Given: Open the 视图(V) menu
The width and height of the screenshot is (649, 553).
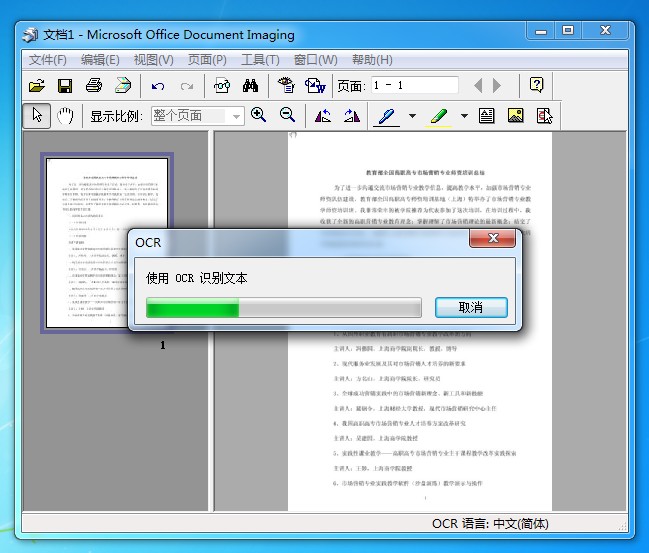Looking at the screenshot, I should coord(154,60).
